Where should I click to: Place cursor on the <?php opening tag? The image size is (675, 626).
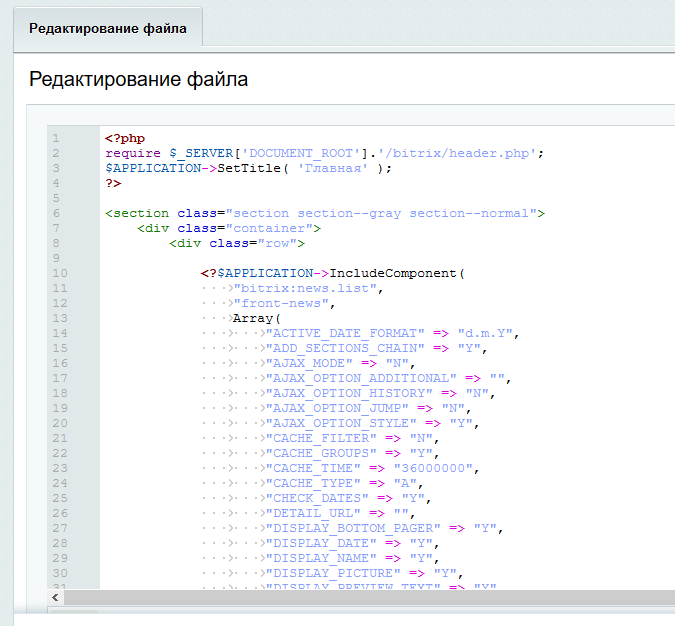point(125,138)
